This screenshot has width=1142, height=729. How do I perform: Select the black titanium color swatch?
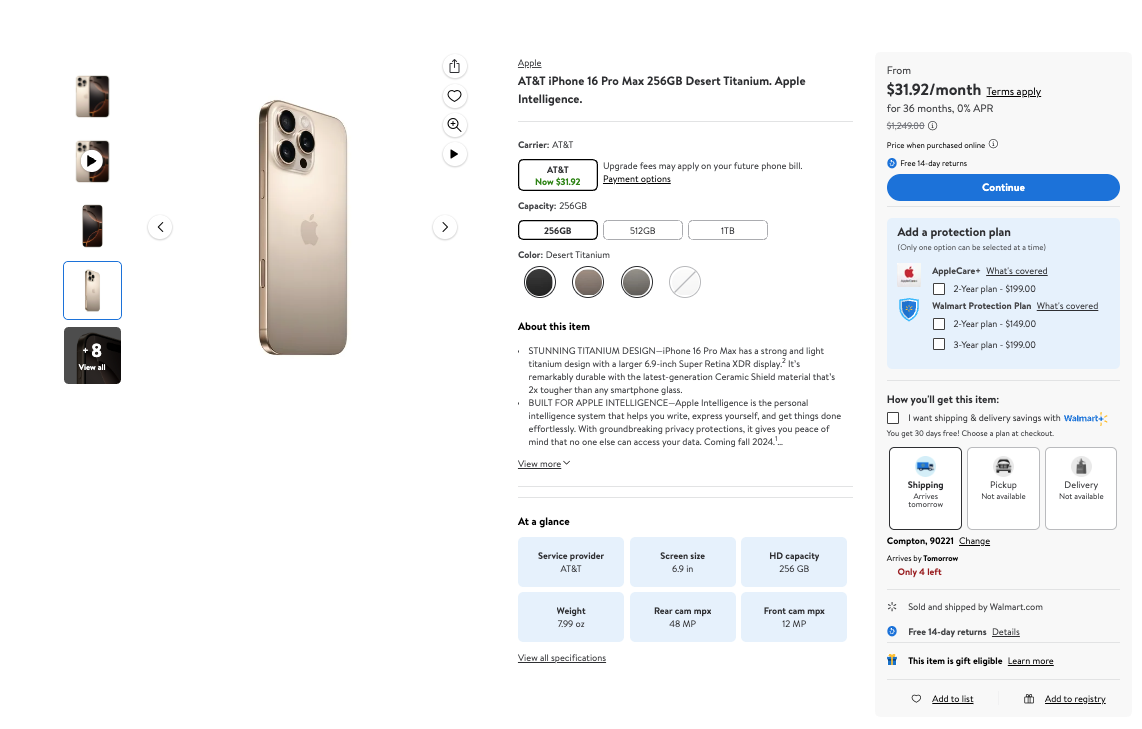[x=540, y=282]
